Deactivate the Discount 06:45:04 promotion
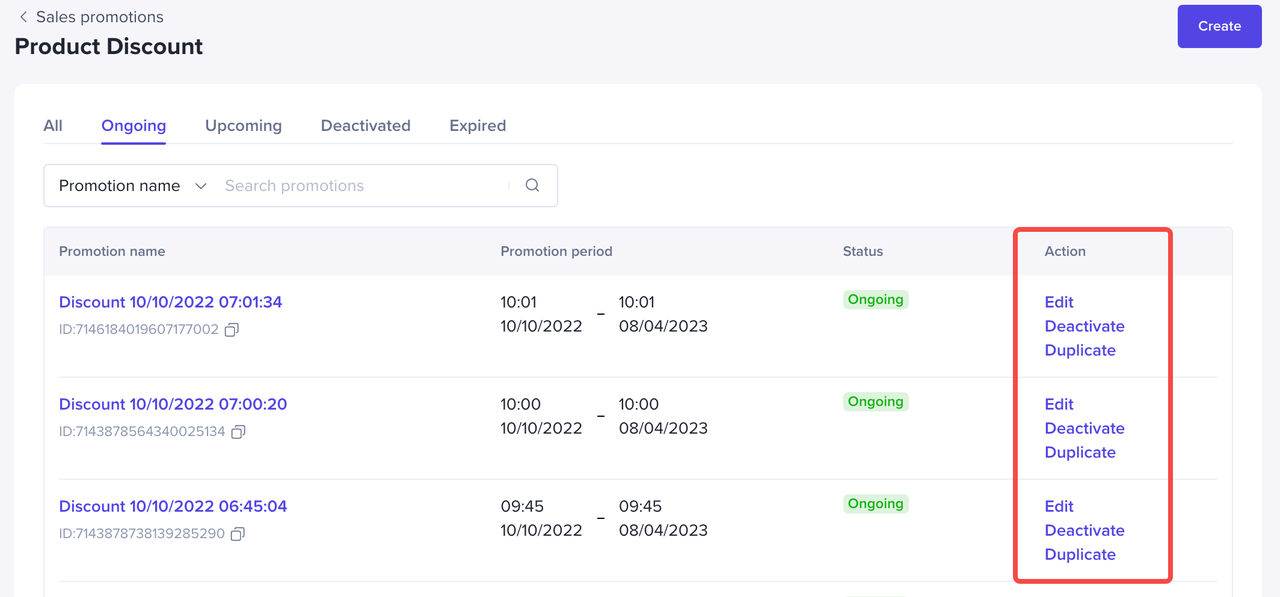The width and height of the screenshot is (1280, 597). click(1084, 530)
